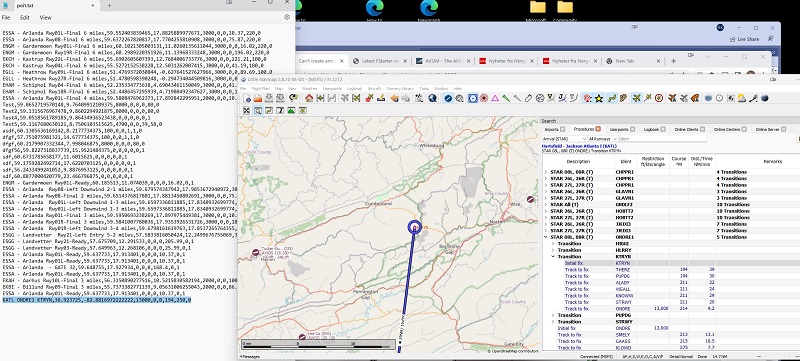The image size is (800, 361).
Task: Click the Go Home house icon
Action: click(x=309, y=98)
